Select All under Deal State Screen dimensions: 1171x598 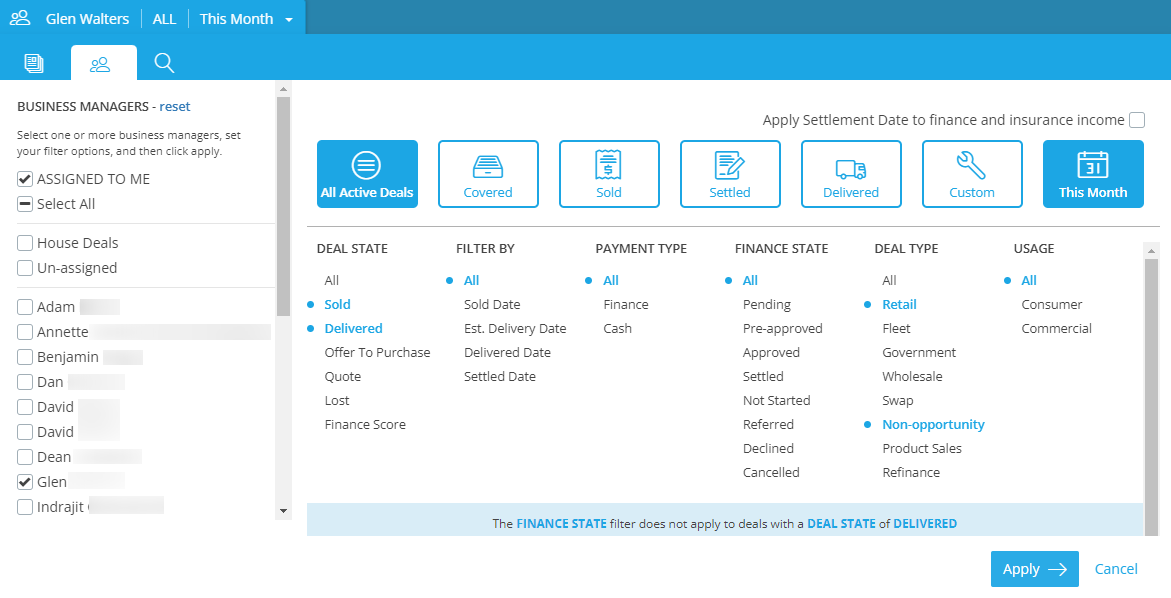coord(332,281)
